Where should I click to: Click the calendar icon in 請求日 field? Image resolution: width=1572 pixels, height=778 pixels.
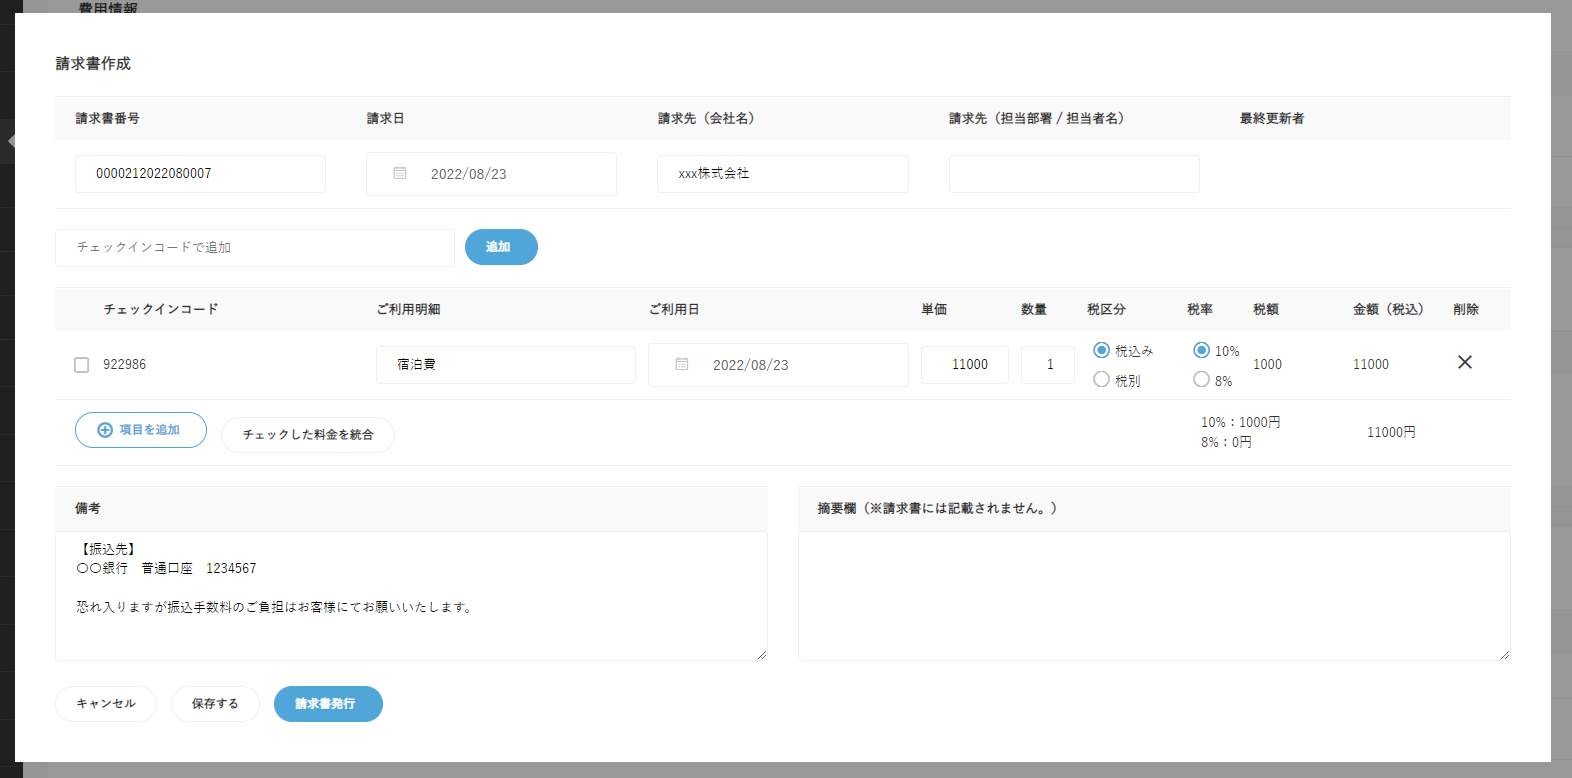click(x=400, y=174)
